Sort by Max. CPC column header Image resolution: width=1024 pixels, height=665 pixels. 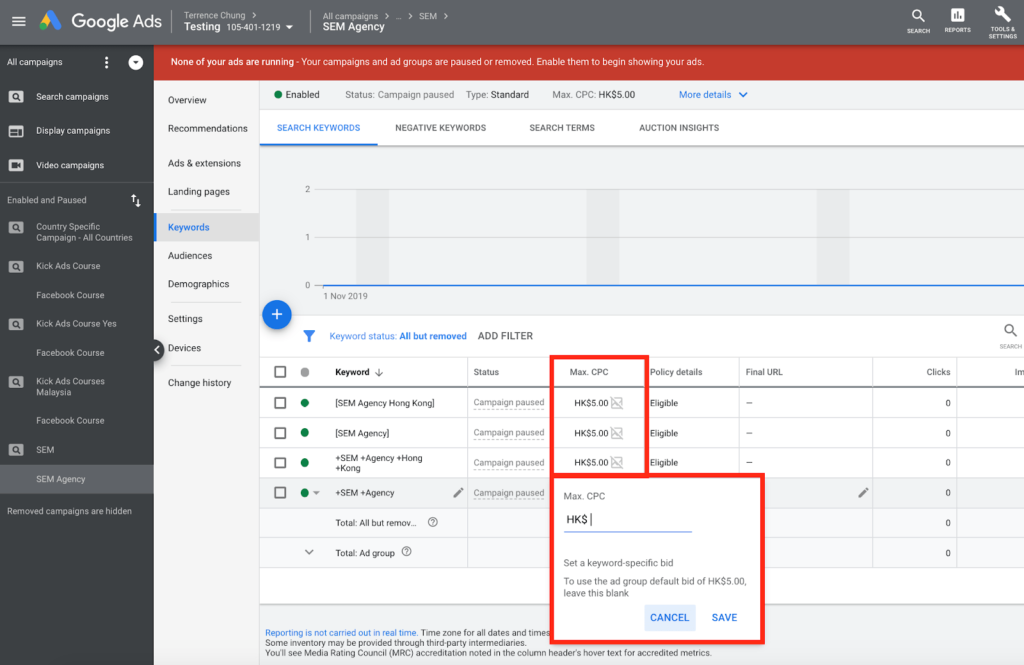coord(588,372)
